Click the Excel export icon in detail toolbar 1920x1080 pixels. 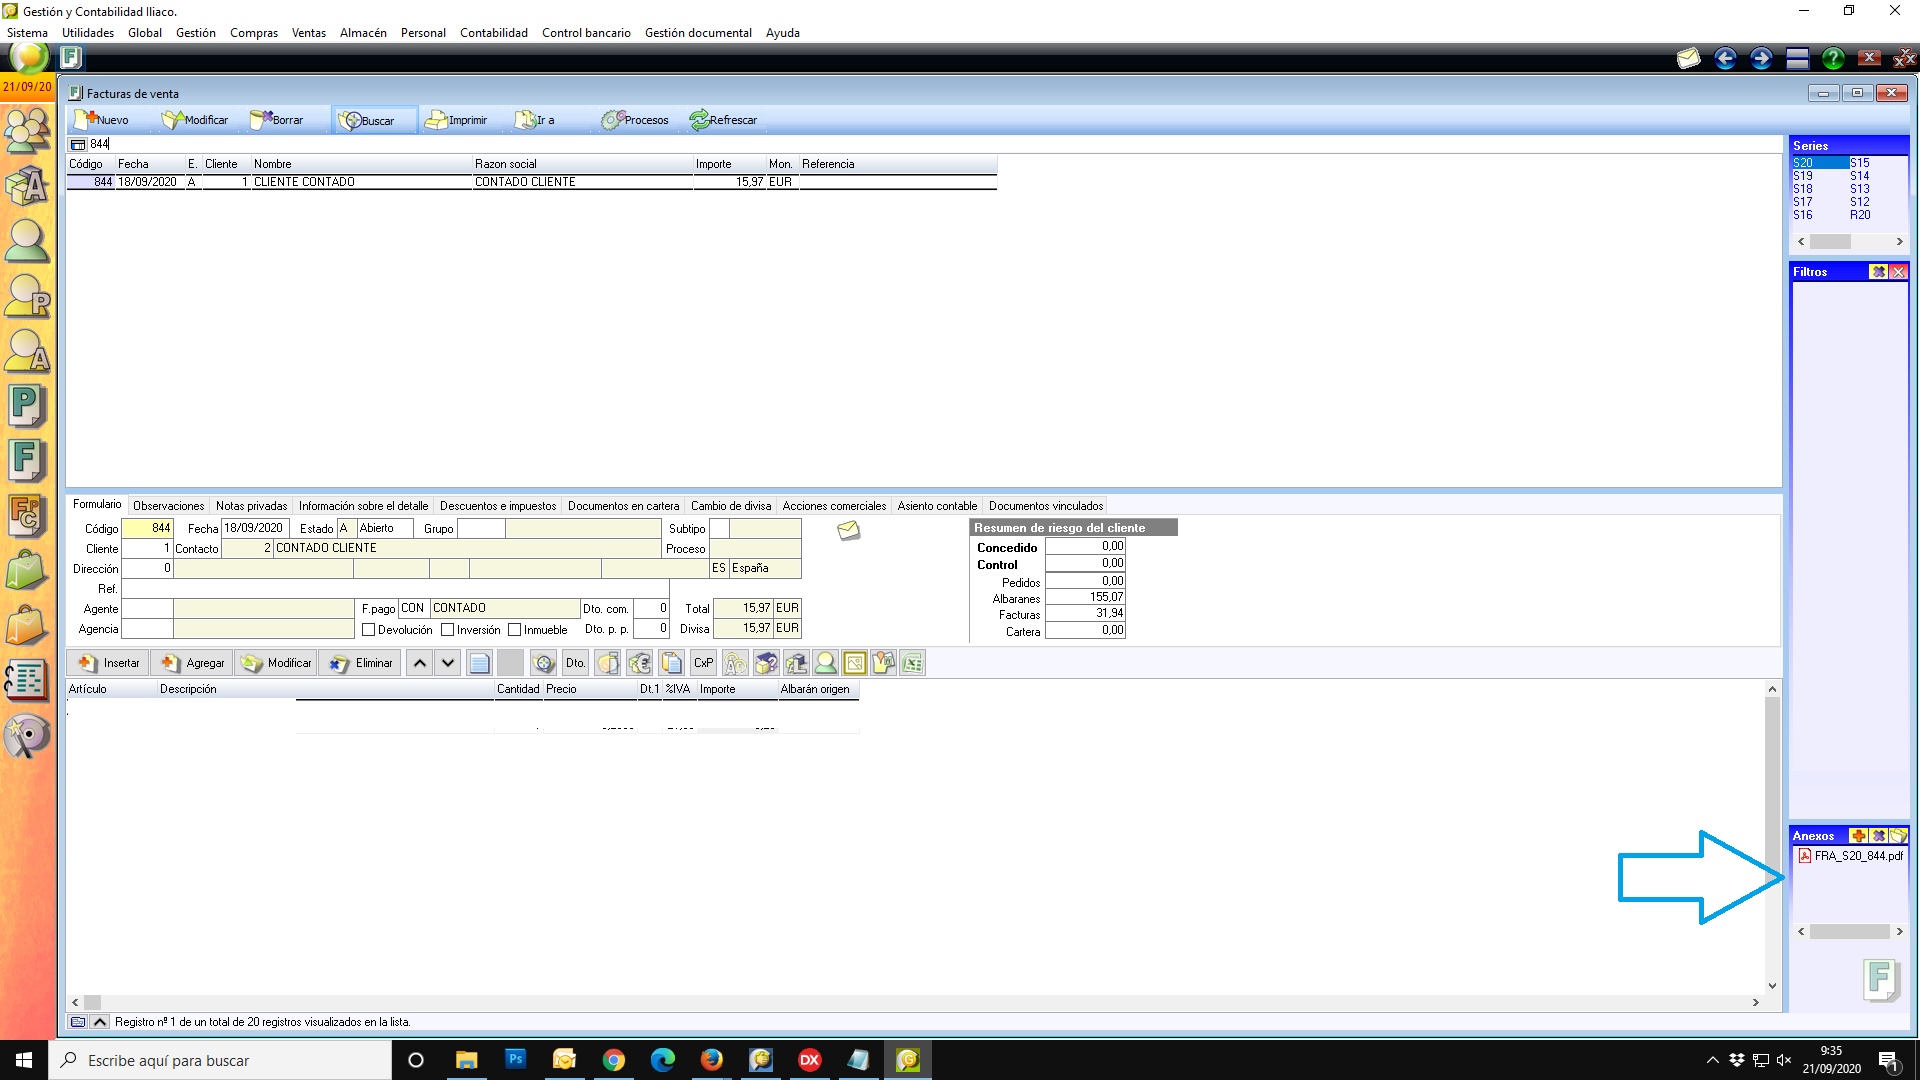click(912, 663)
